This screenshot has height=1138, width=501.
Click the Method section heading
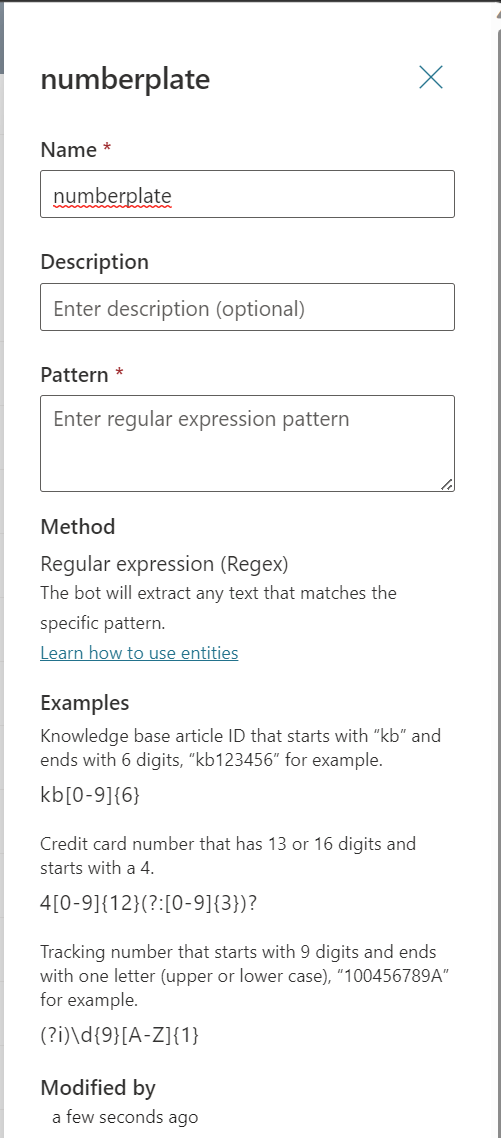click(x=78, y=526)
